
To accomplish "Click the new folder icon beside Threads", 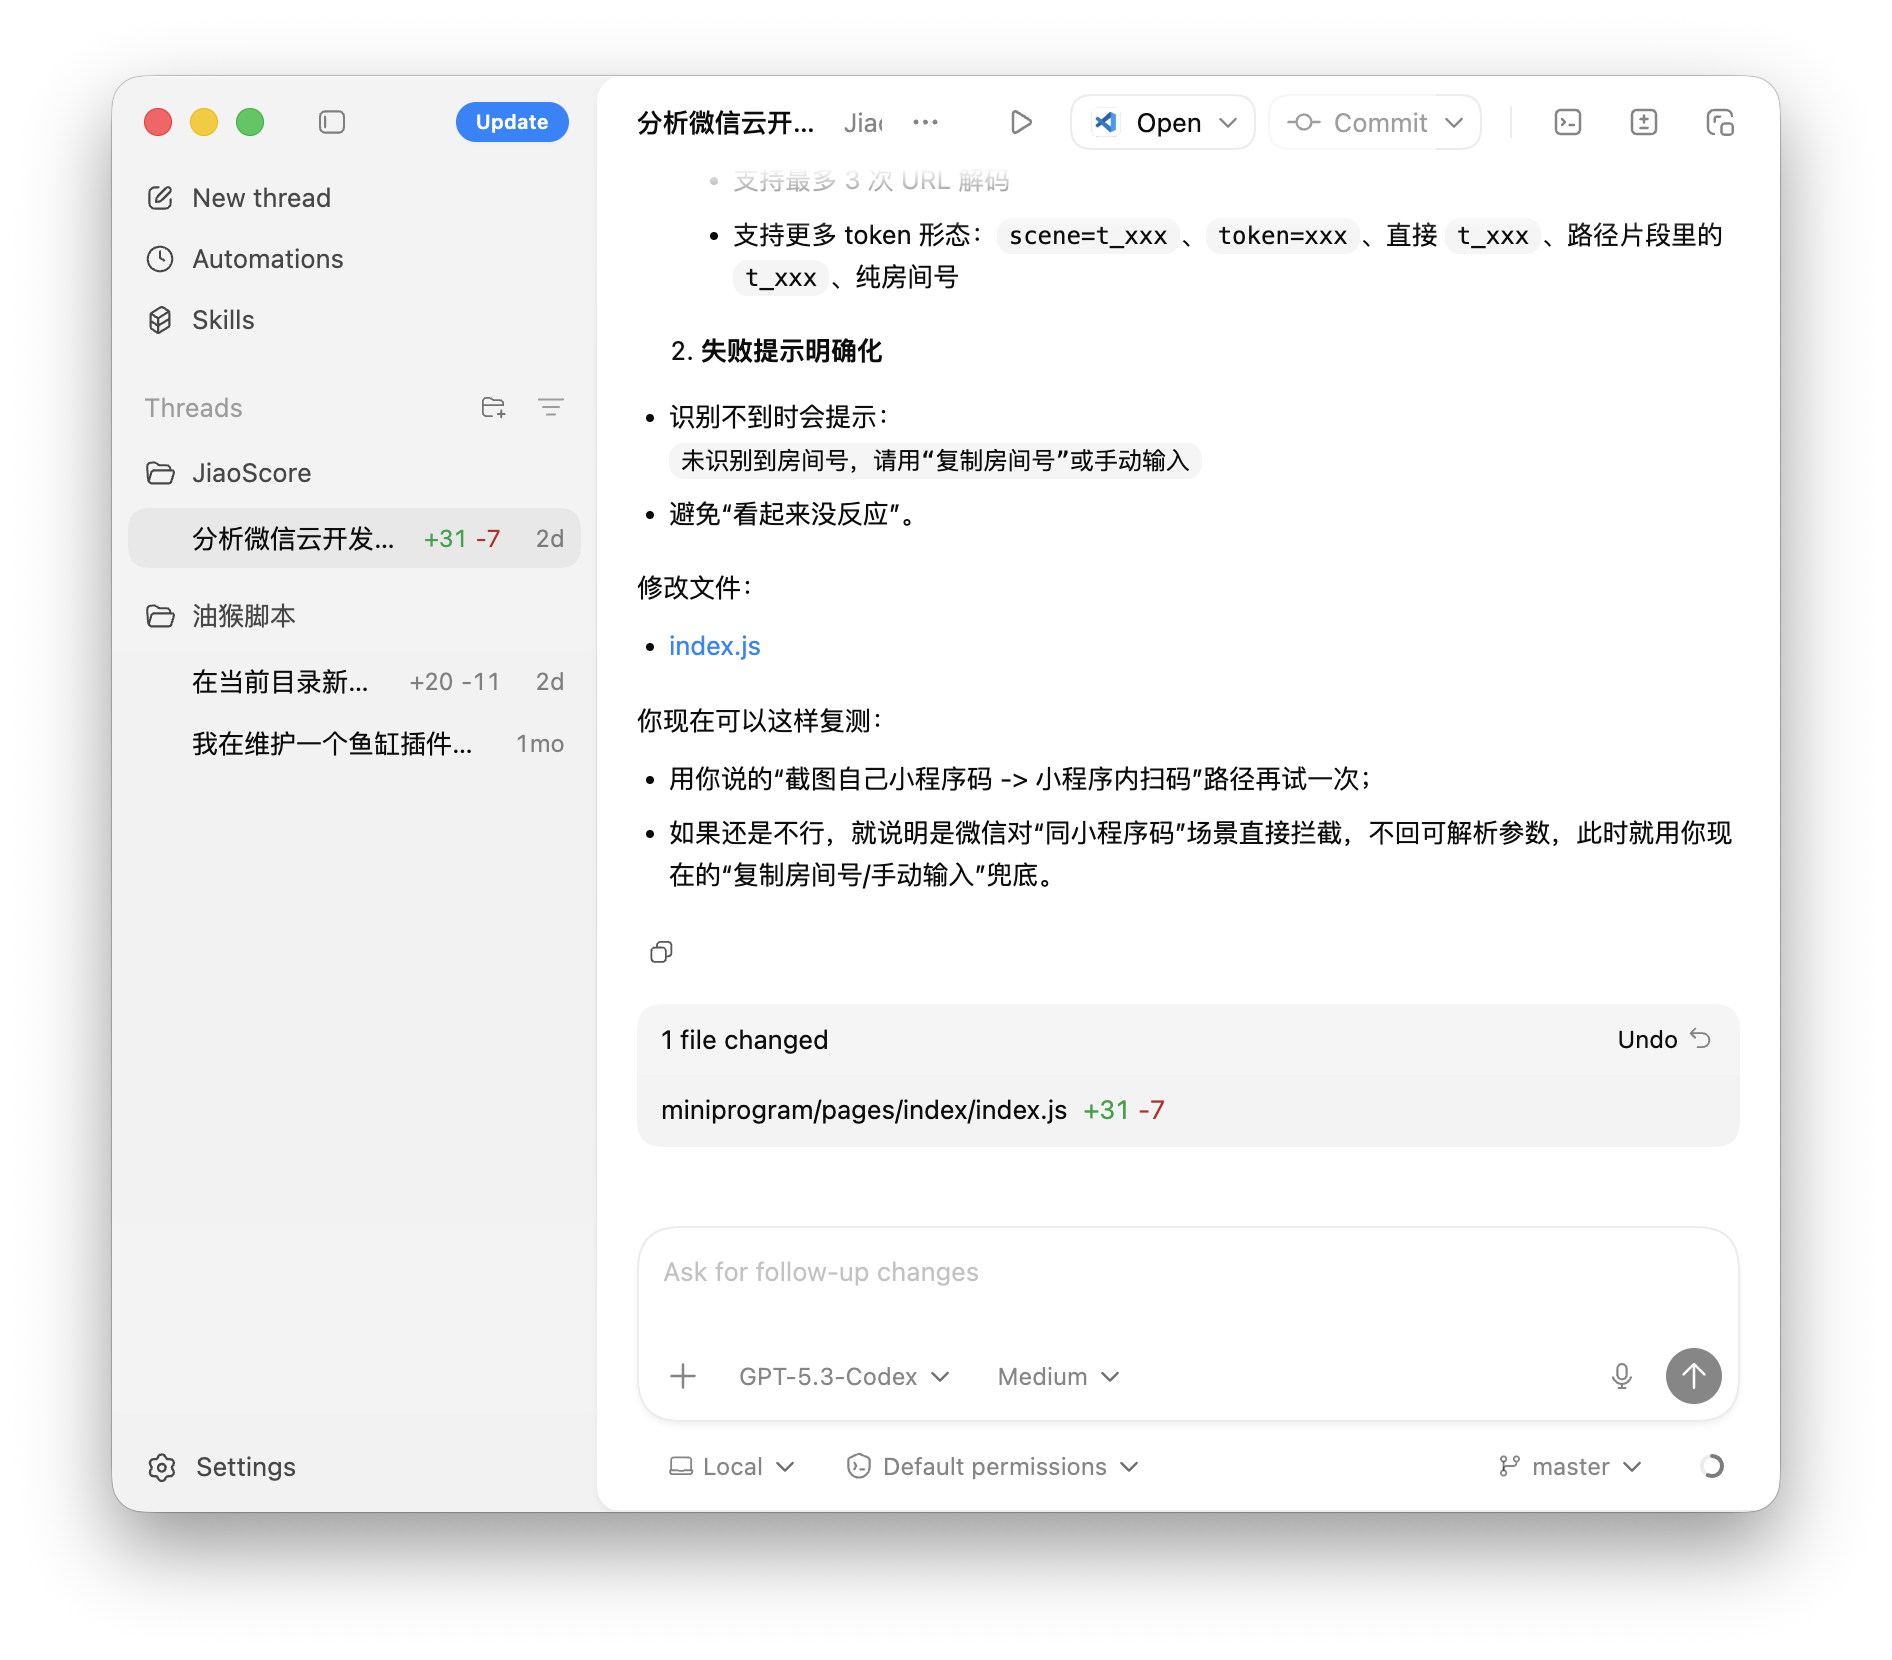I will [493, 407].
